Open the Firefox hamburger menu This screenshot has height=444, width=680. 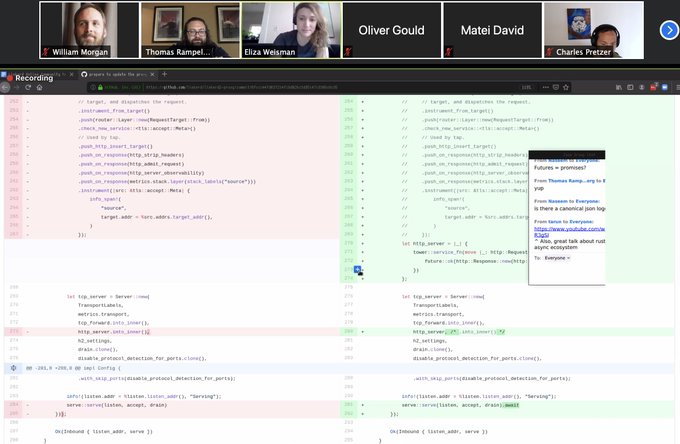pos(677,88)
